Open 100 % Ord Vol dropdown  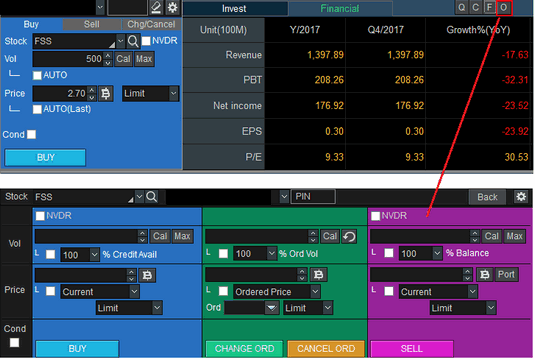[271, 254]
